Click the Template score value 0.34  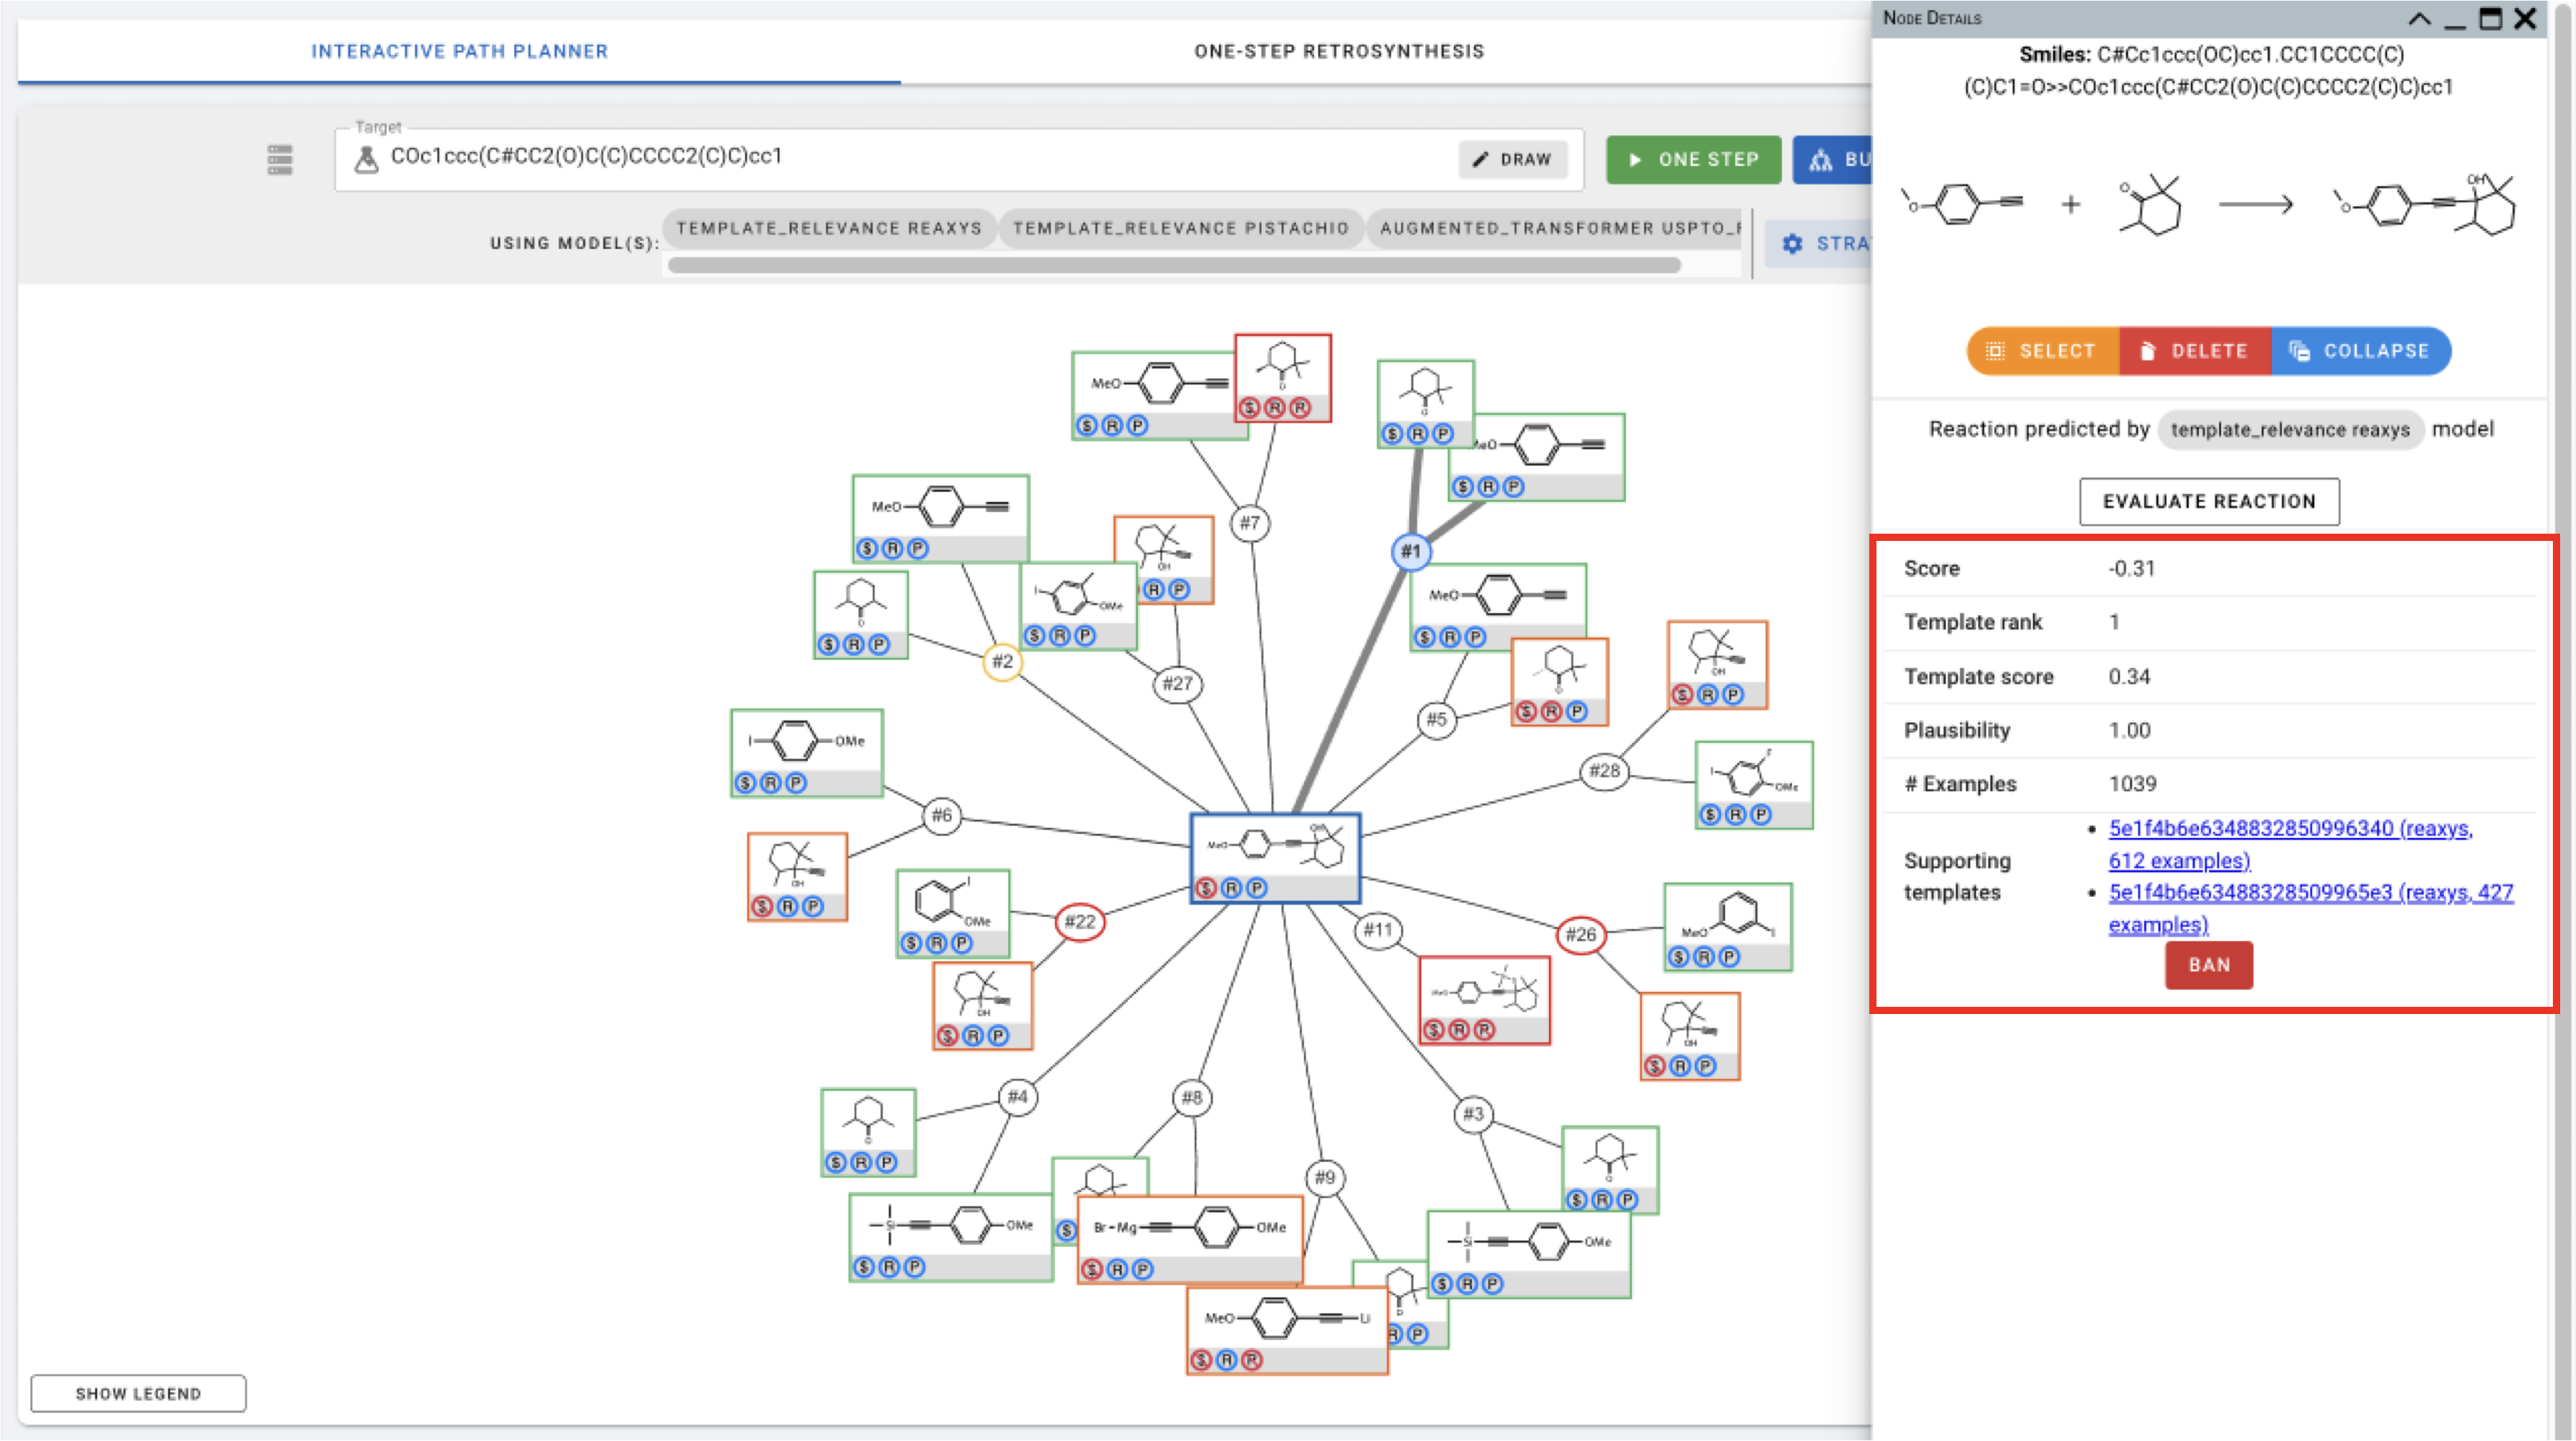pos(2130,676)
